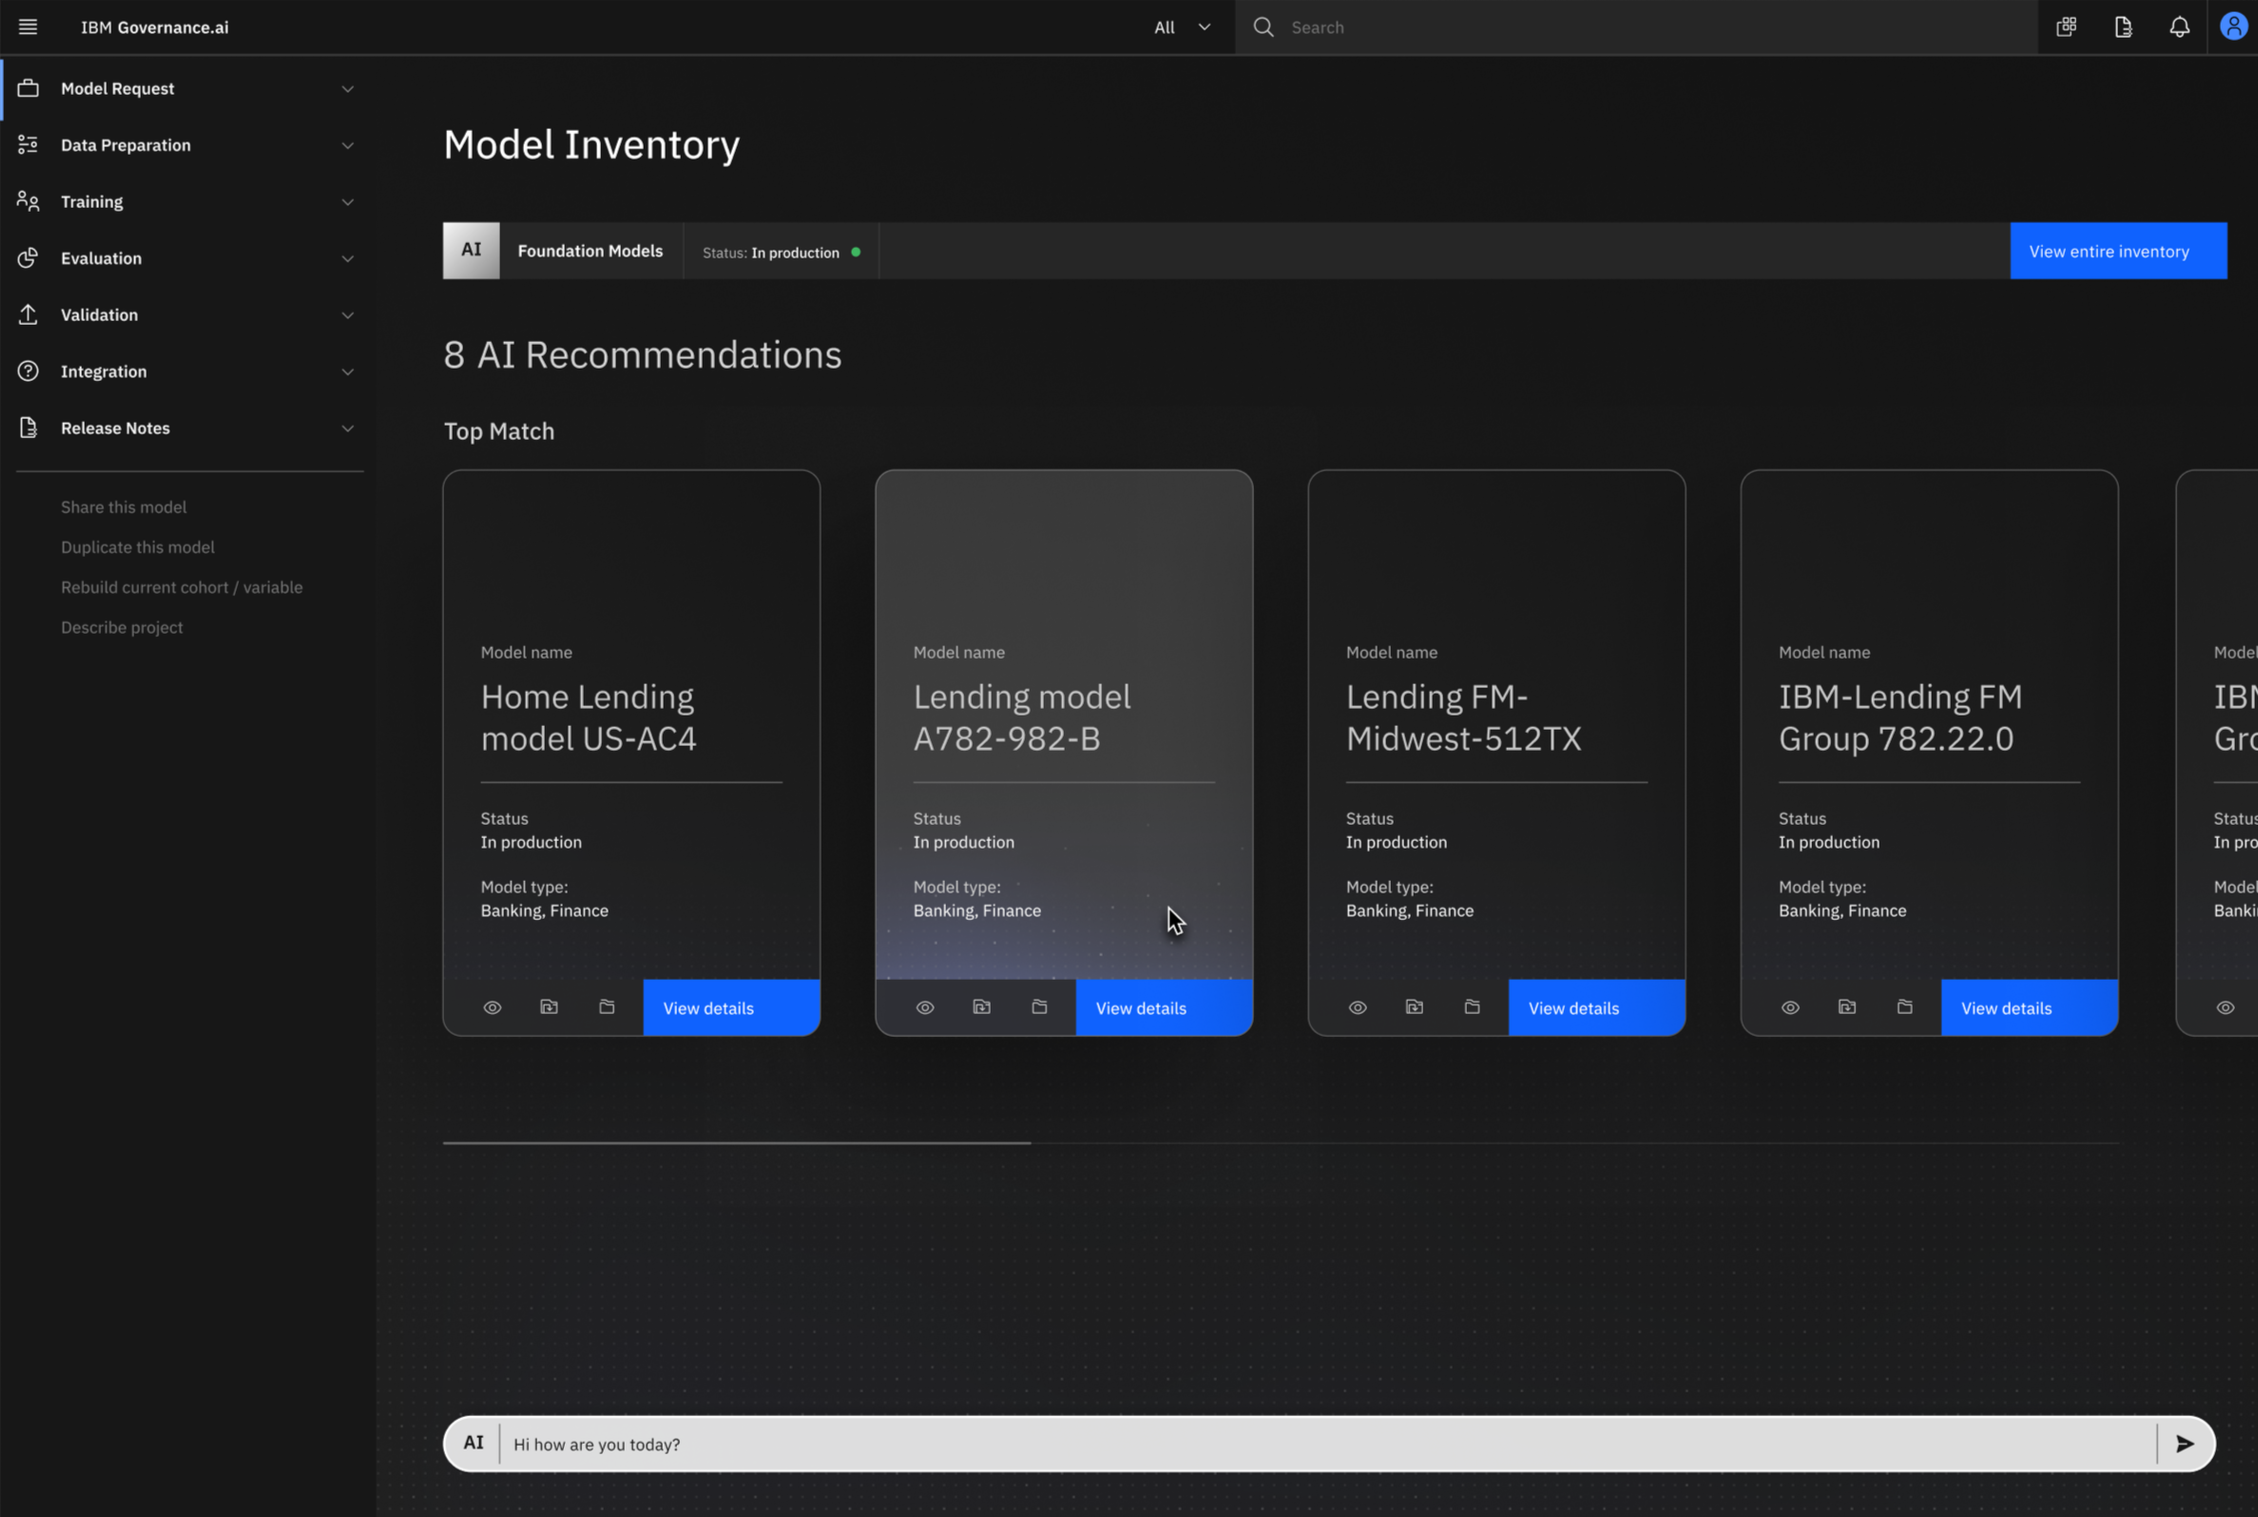Send the AI chat message
The height and width of the screenshot is (1517, 2258).
2185,1443
